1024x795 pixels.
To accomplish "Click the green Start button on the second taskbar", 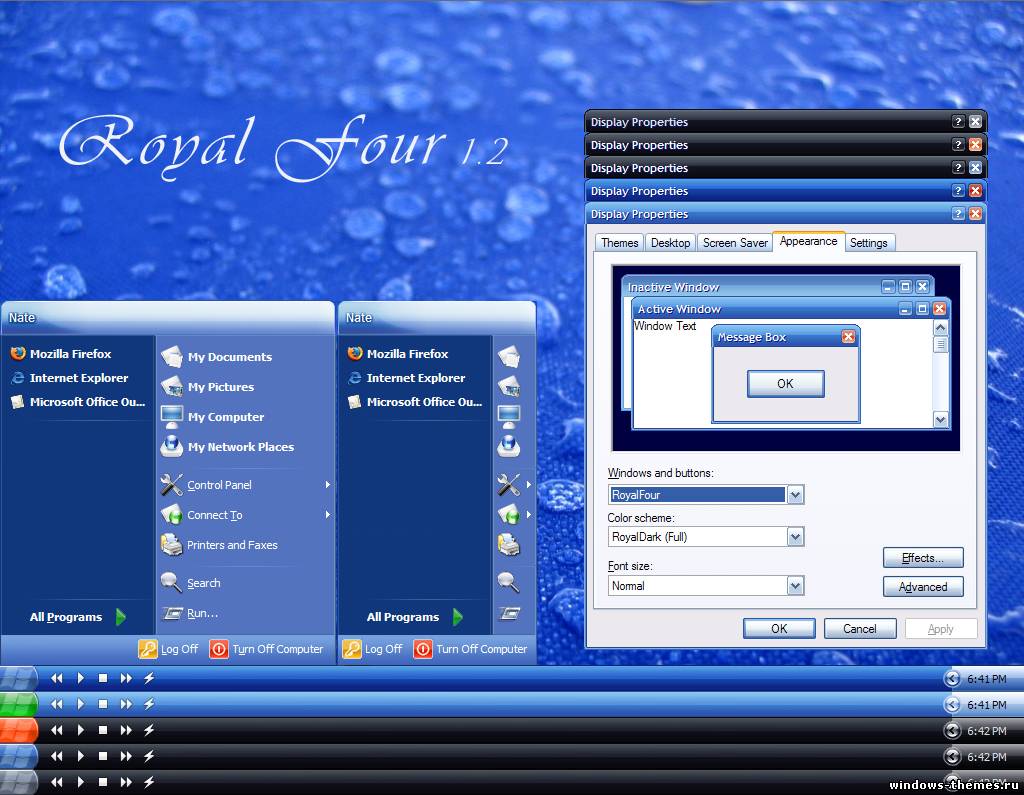I will click(x=19, y=704).
